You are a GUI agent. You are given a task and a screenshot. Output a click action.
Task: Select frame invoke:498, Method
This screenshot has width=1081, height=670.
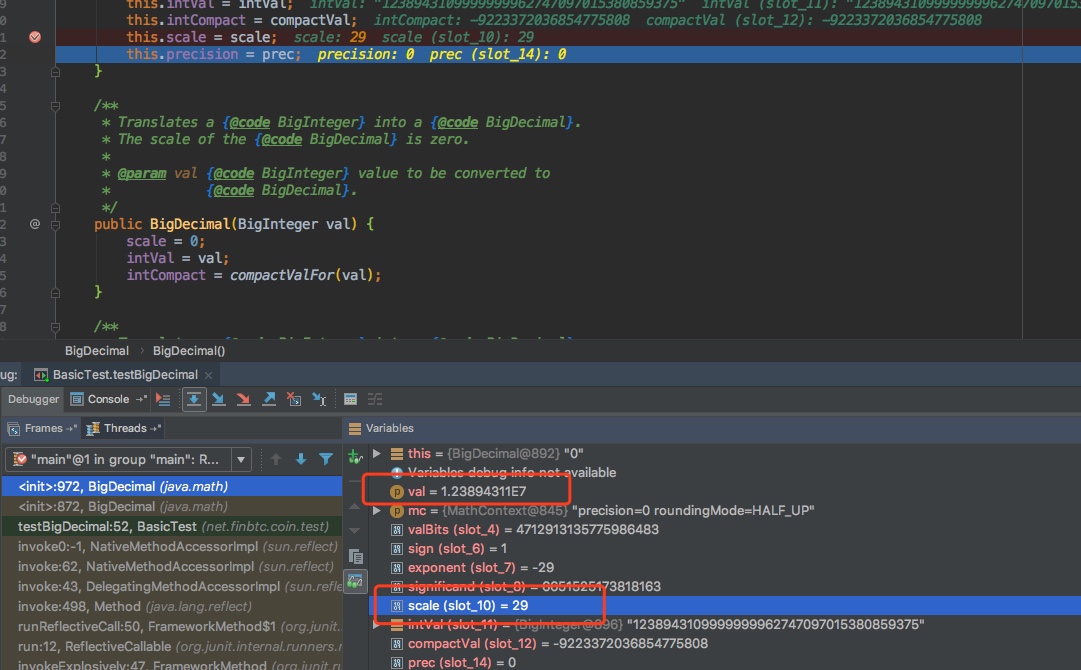click(172, 607)
